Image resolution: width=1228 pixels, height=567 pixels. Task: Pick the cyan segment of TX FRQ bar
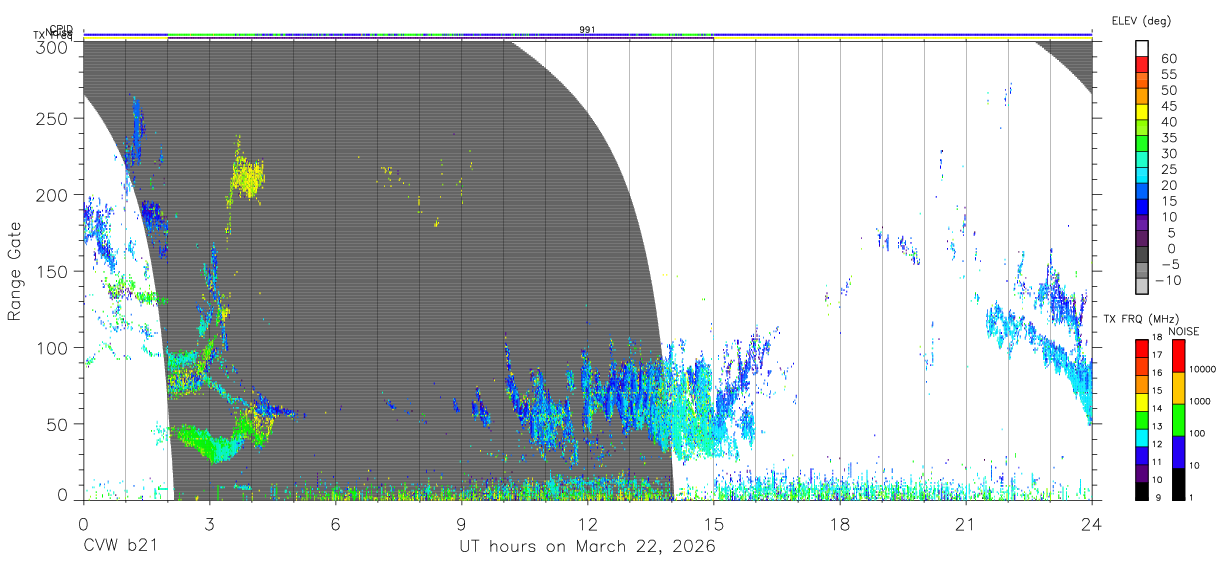1141,437
